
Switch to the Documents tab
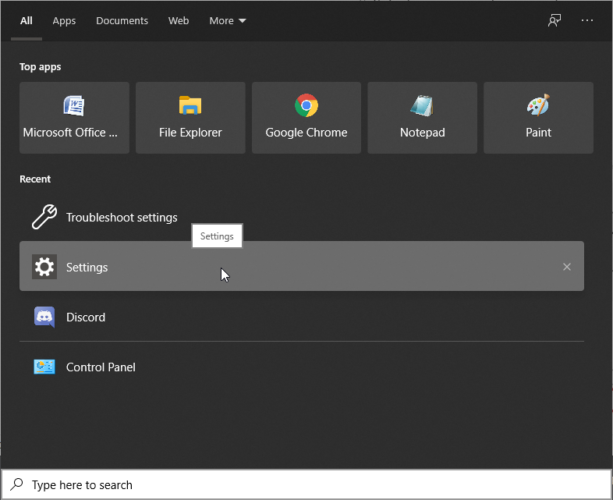tap(122, 21)
